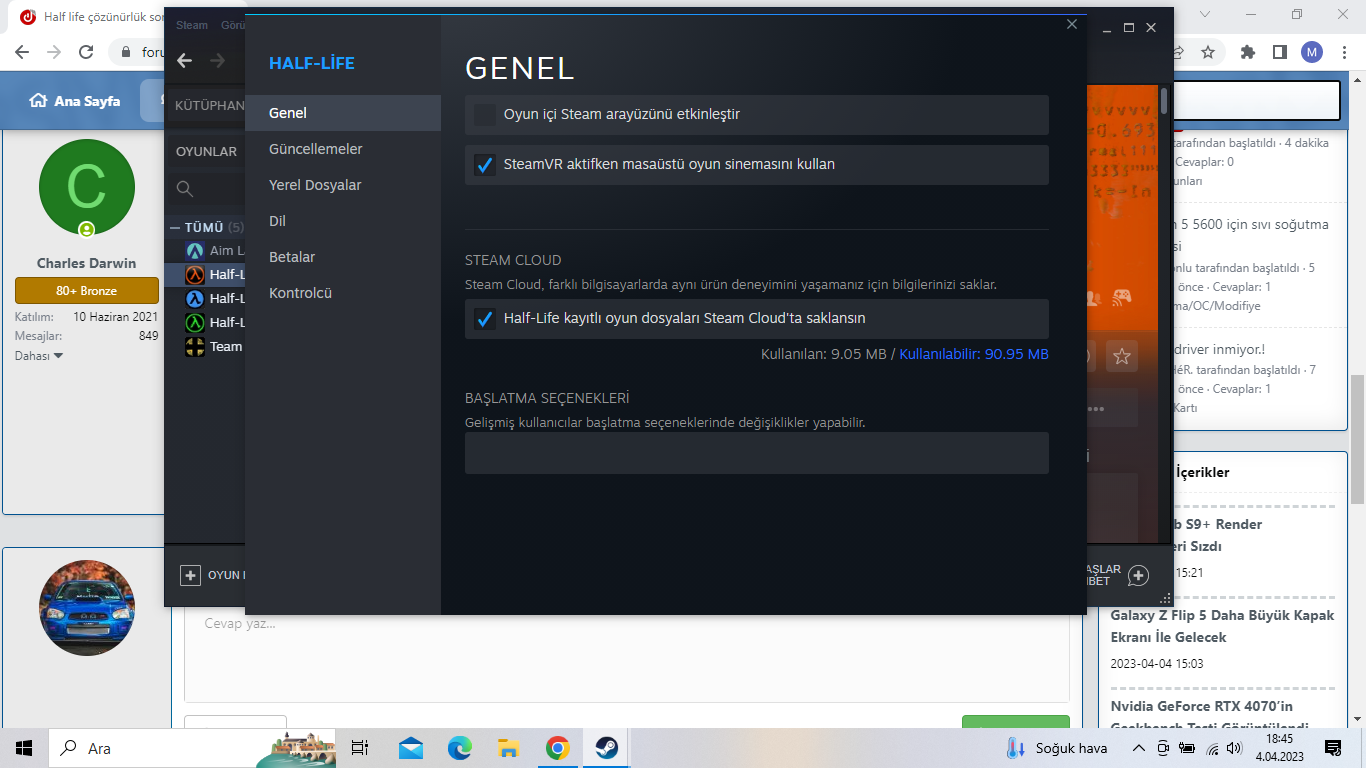This screenshot has width=1366, height=768.
Task: Click Charles Darwin's green avatar
Action: (86, 187)
